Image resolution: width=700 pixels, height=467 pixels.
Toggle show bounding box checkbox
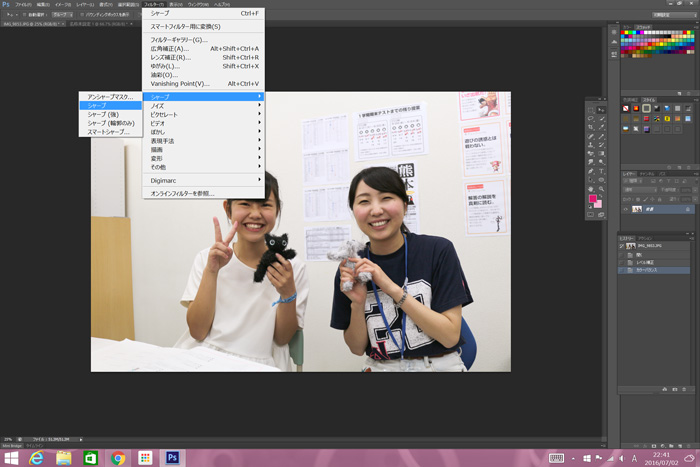tap(84, 15)
